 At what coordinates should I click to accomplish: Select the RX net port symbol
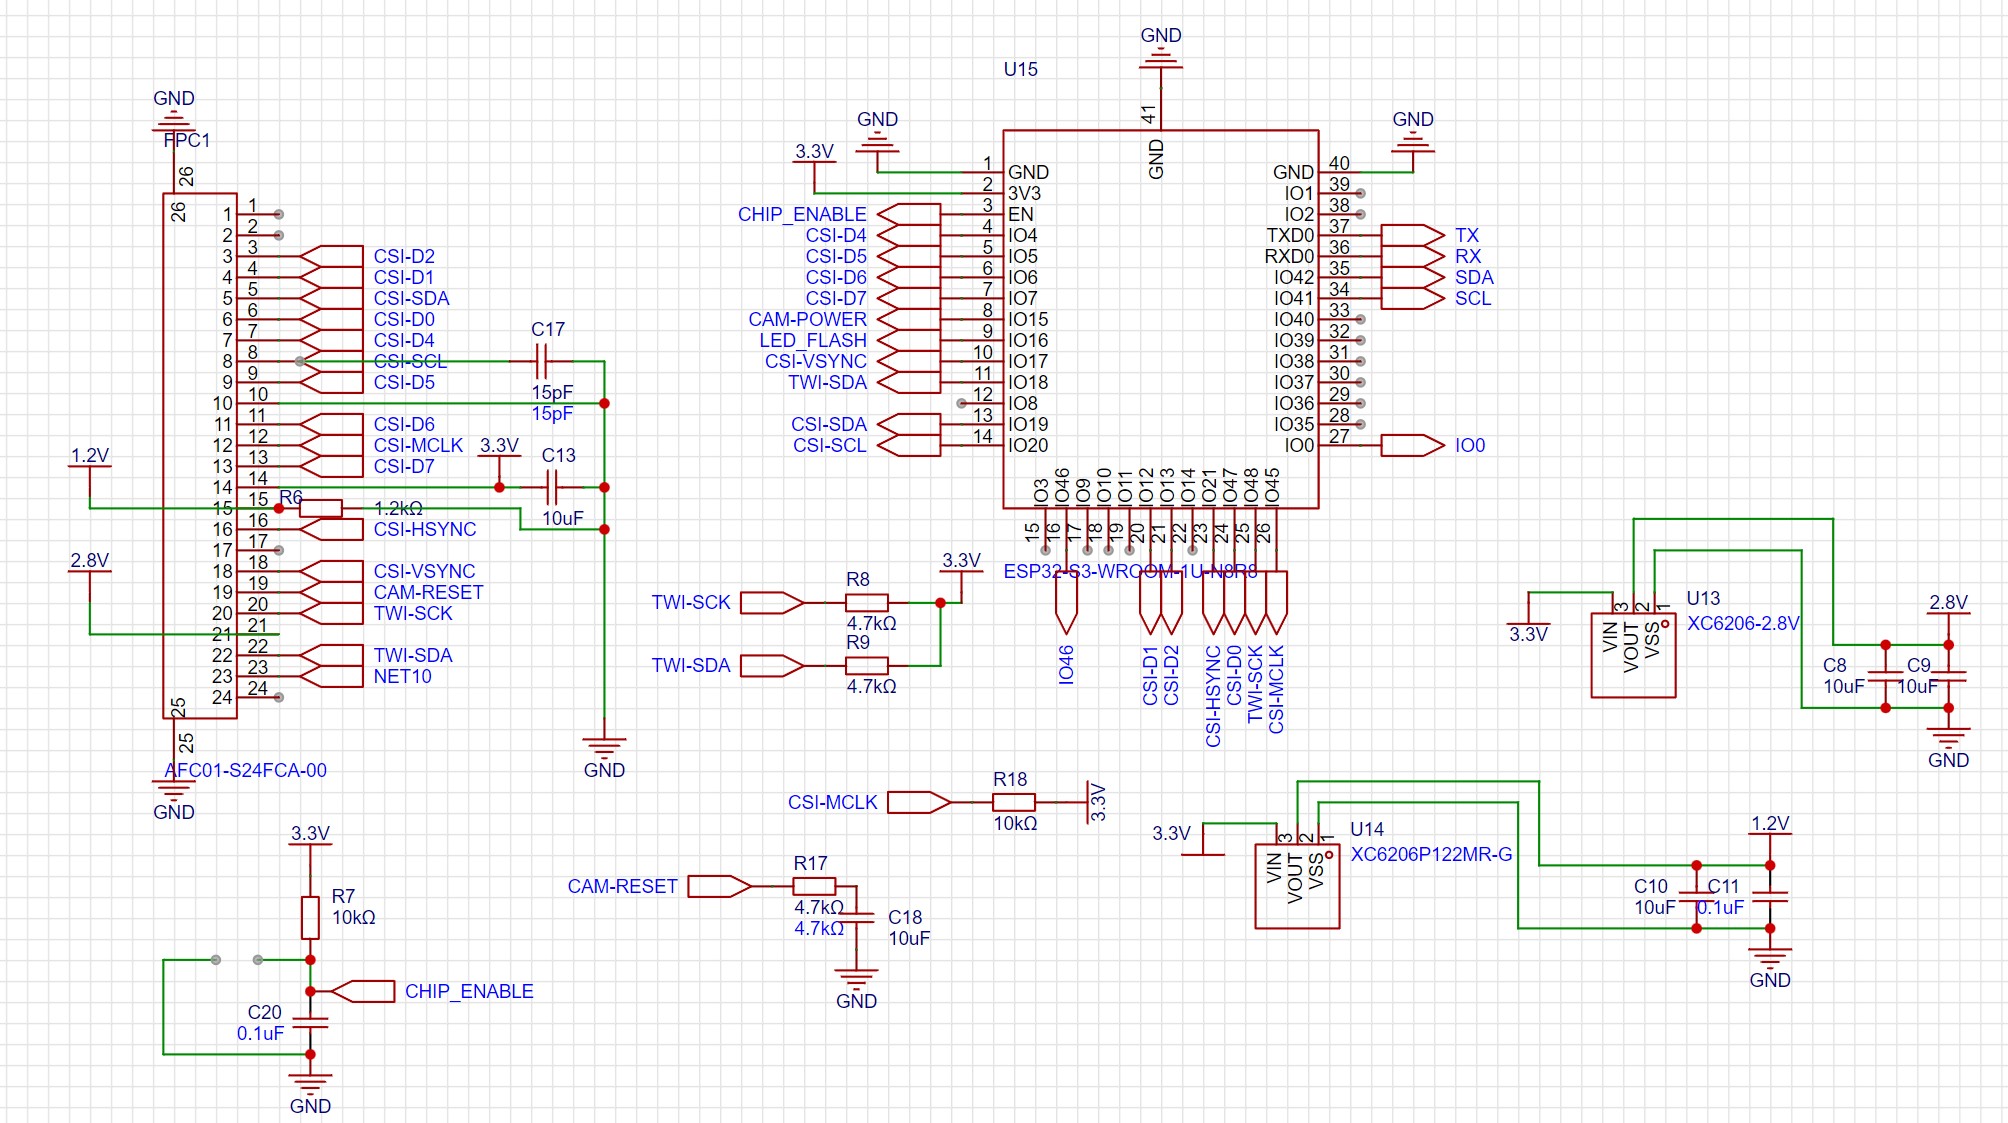click(1412, 256)
